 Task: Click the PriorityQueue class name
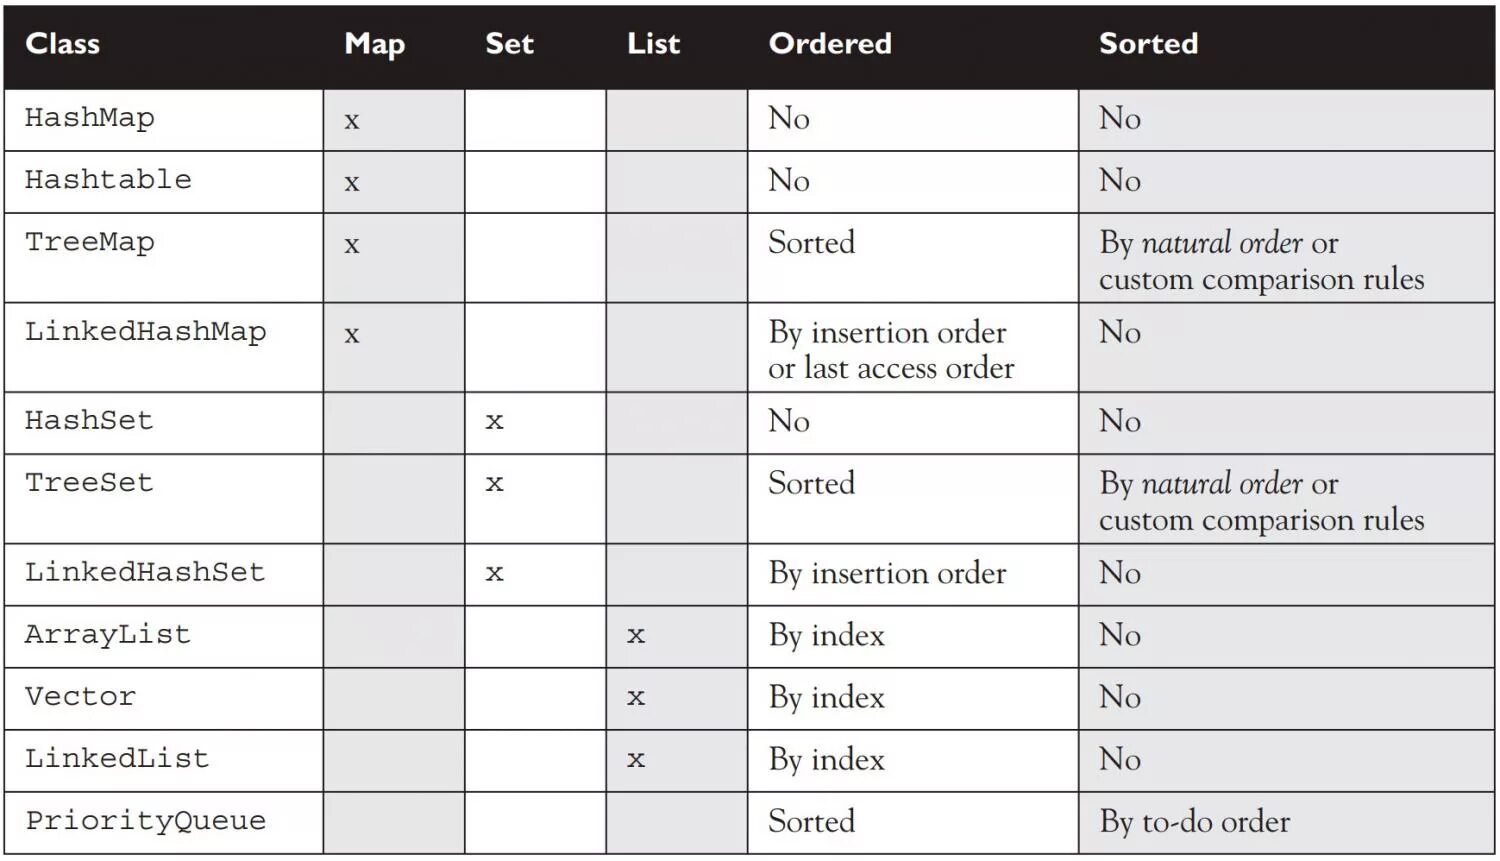coord(146,821)
